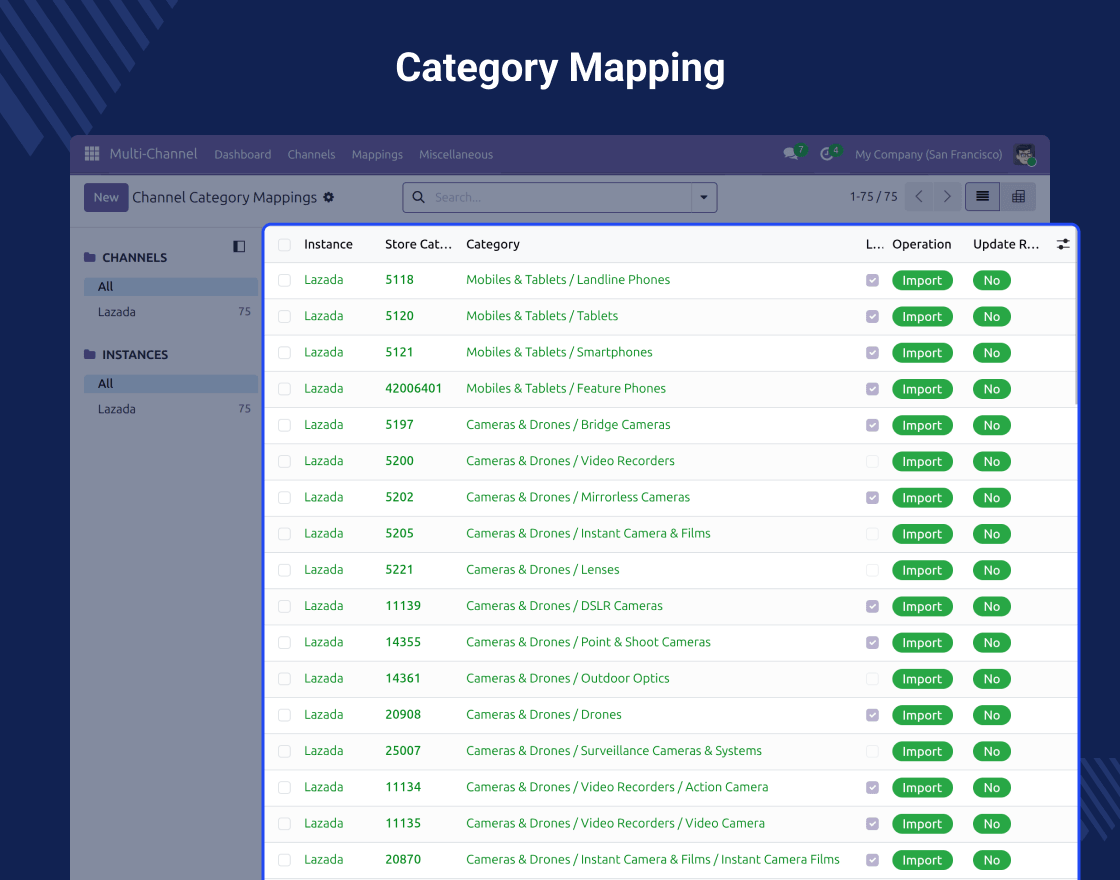Click Import badge for DSLR Cameras row
1120x880 pixels.
pos(922,606)
